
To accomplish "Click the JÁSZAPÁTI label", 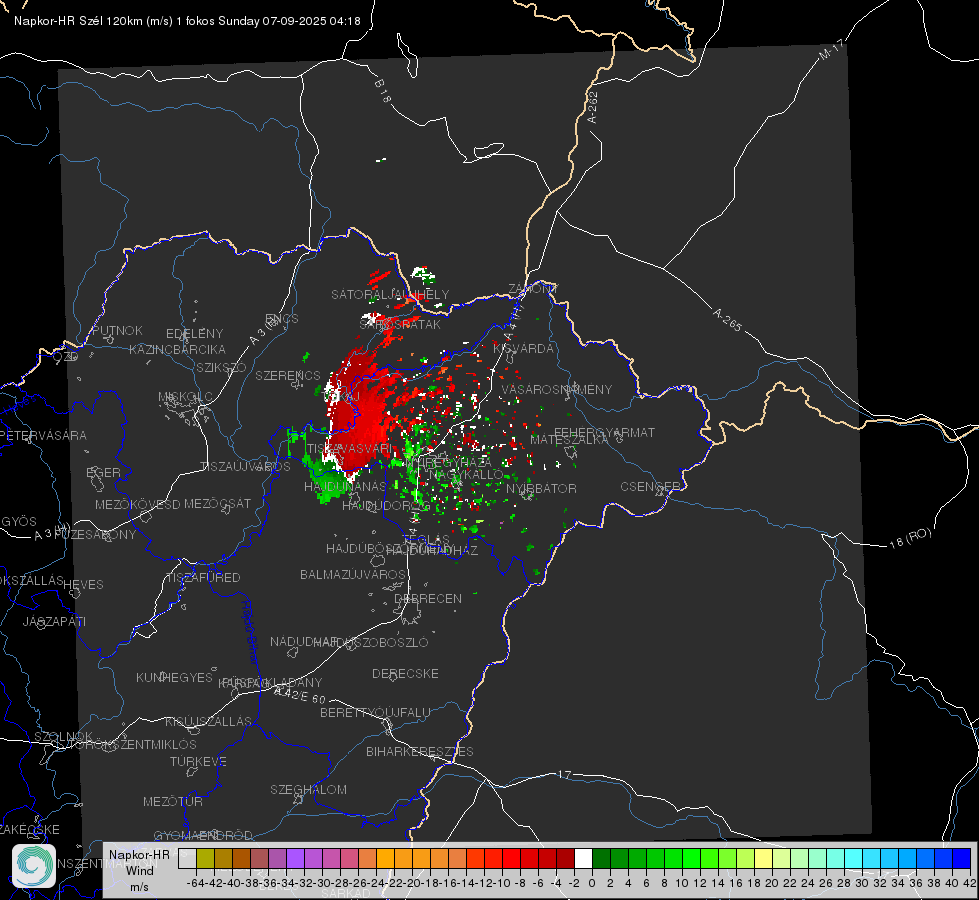I will [54, 622].
